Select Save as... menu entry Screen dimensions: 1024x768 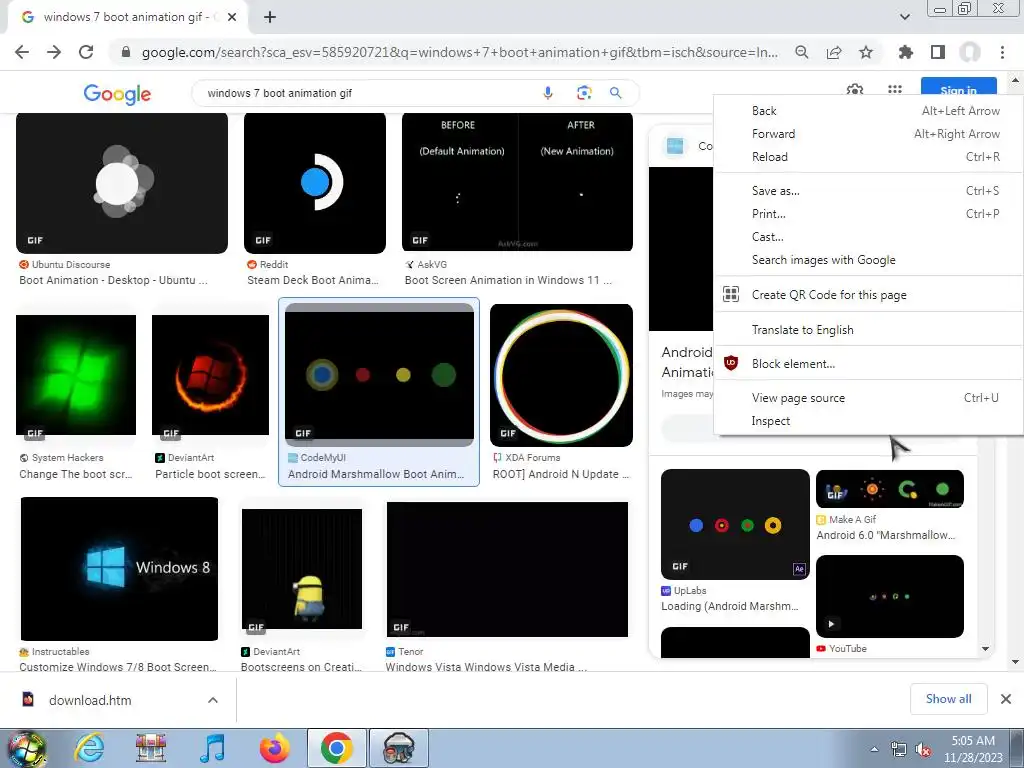coord(869,191)
